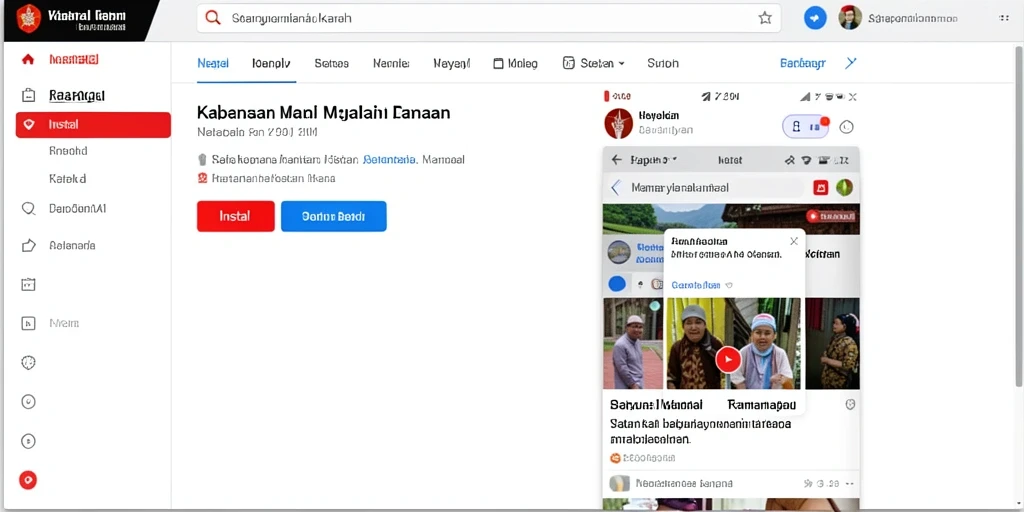
Task: Focus the preview Memarylanalanfaal search field
Action: 713,188
